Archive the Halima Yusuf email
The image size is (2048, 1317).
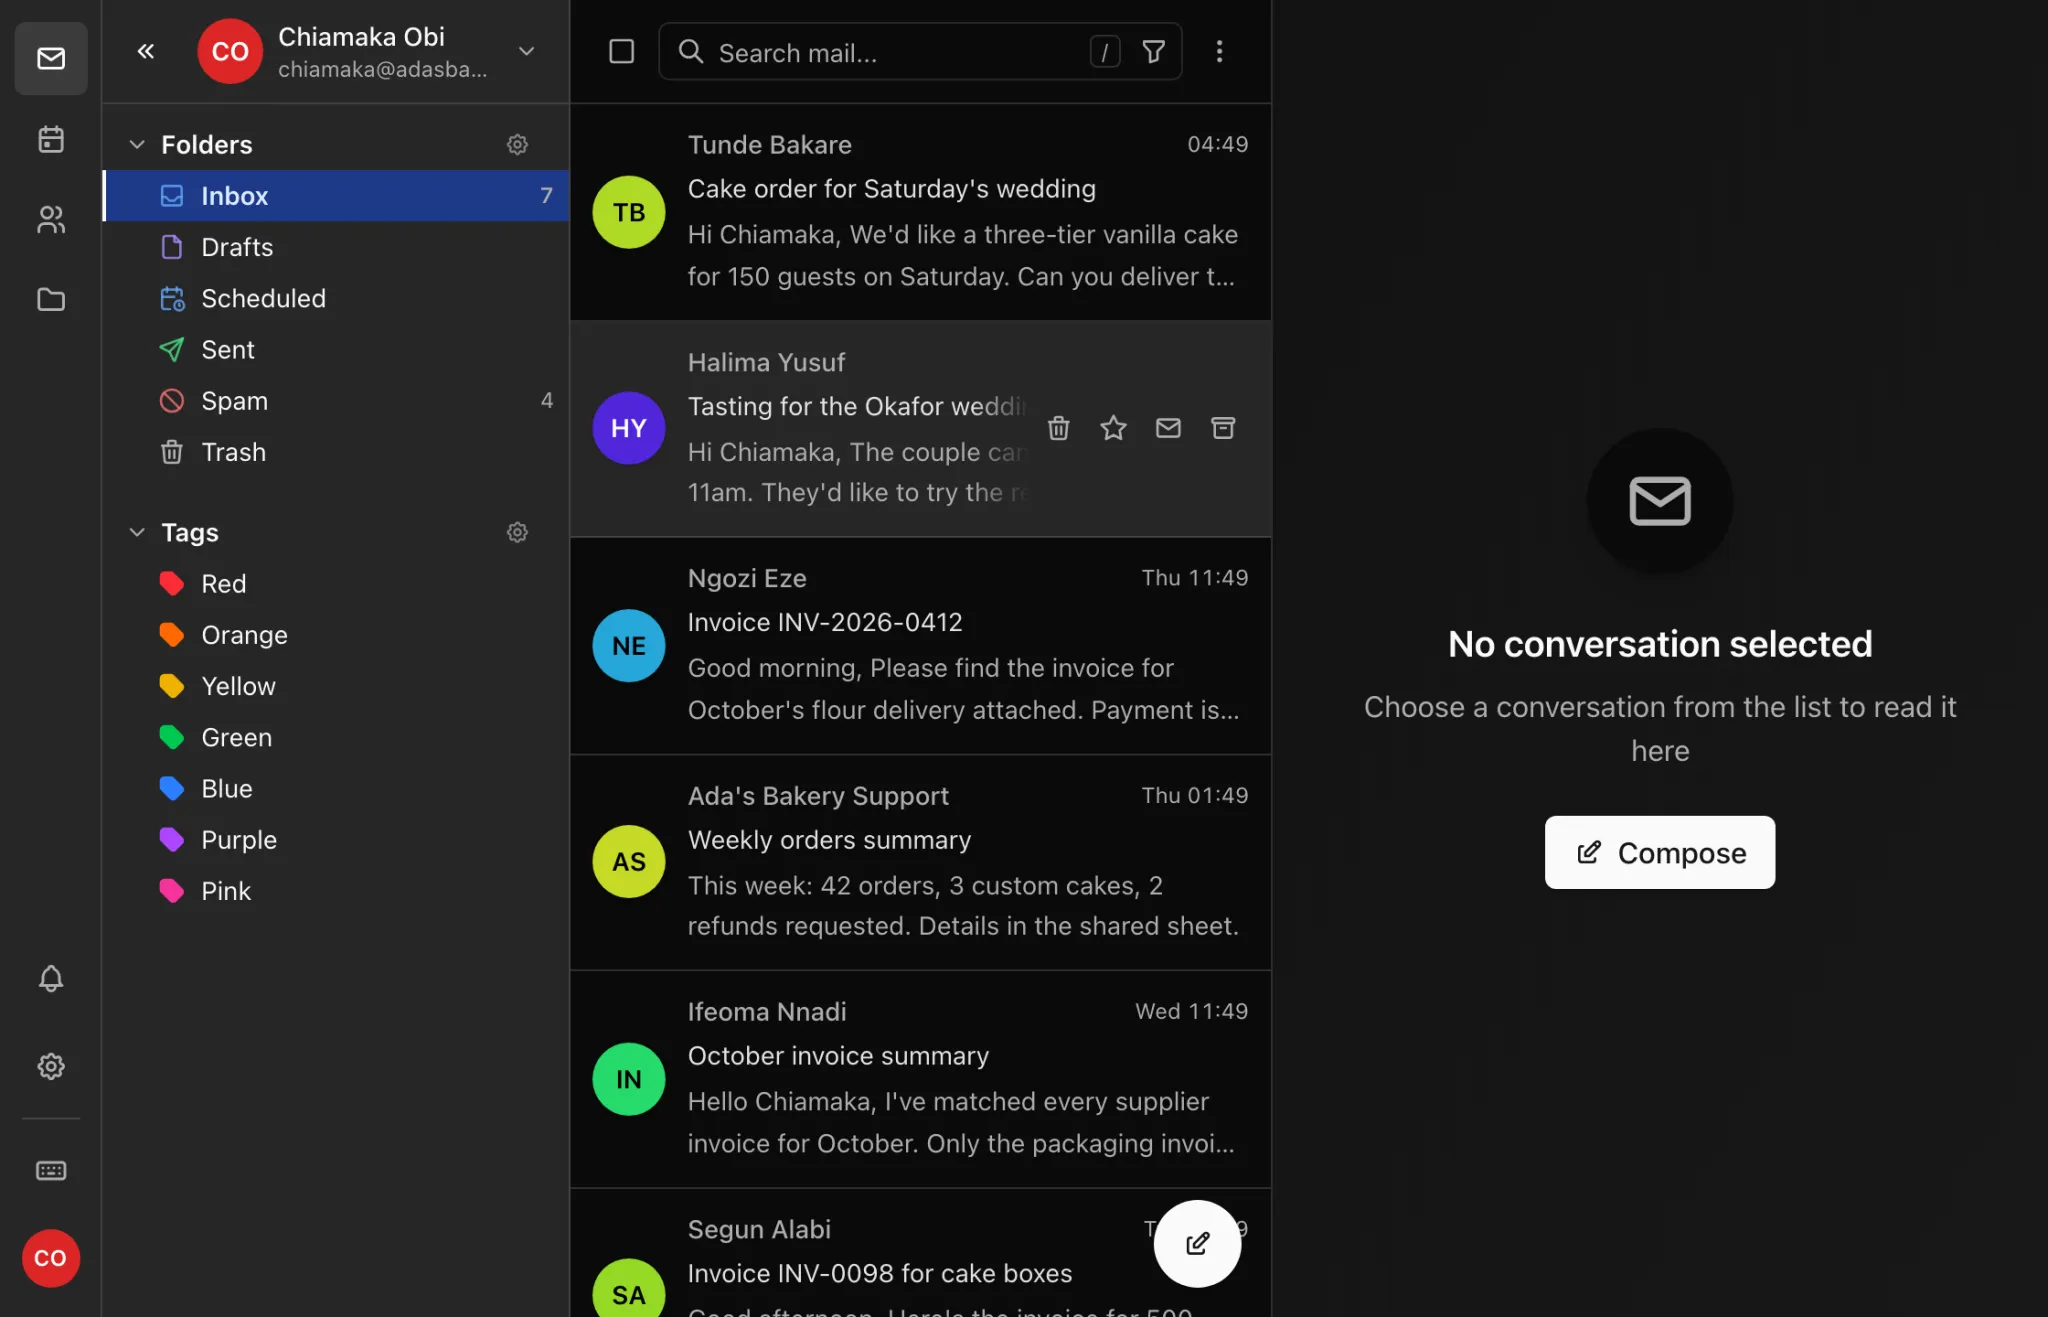point(1223,428)
